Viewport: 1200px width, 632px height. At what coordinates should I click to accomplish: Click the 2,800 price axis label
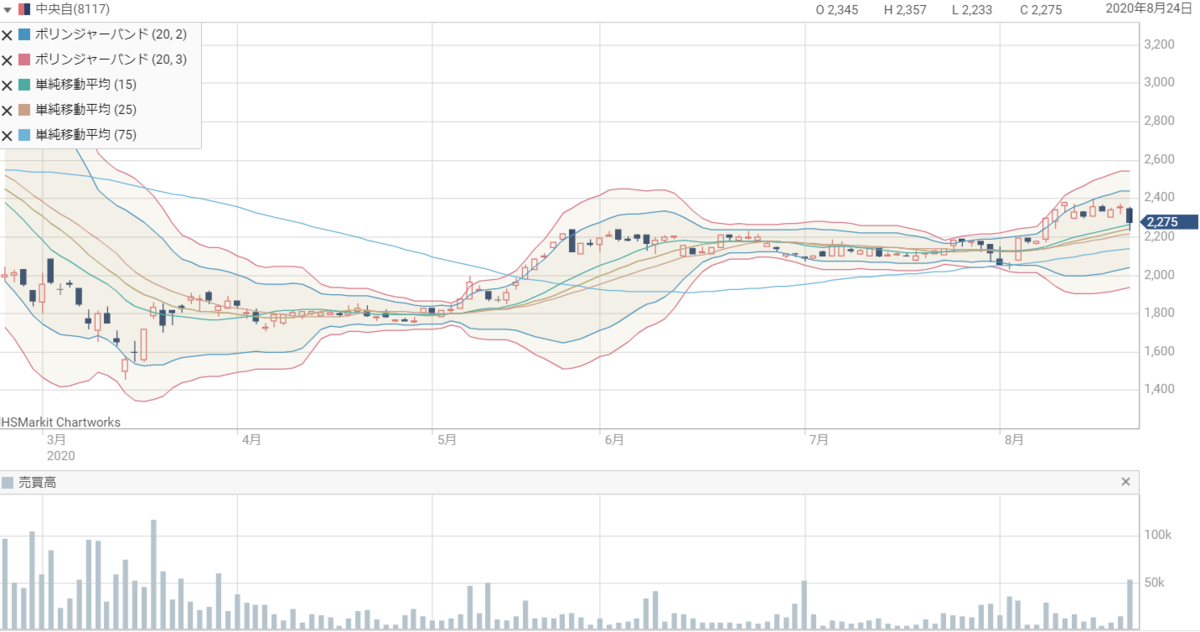point(1159,121)
